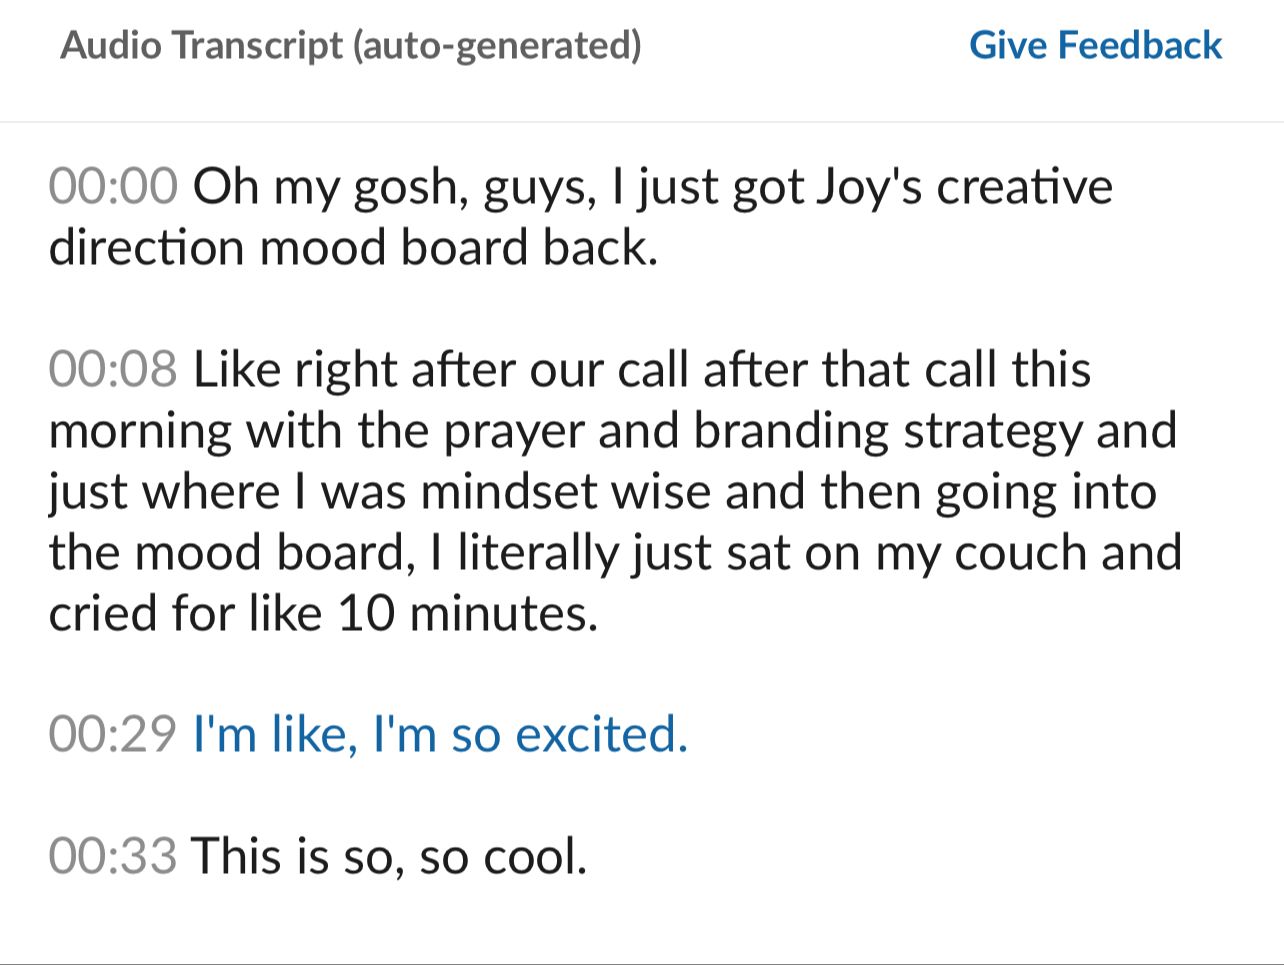
Task: Click the highlighted "I'm like, I'm so excited." line
Action: pyautogui.click(x=440, y=735)
